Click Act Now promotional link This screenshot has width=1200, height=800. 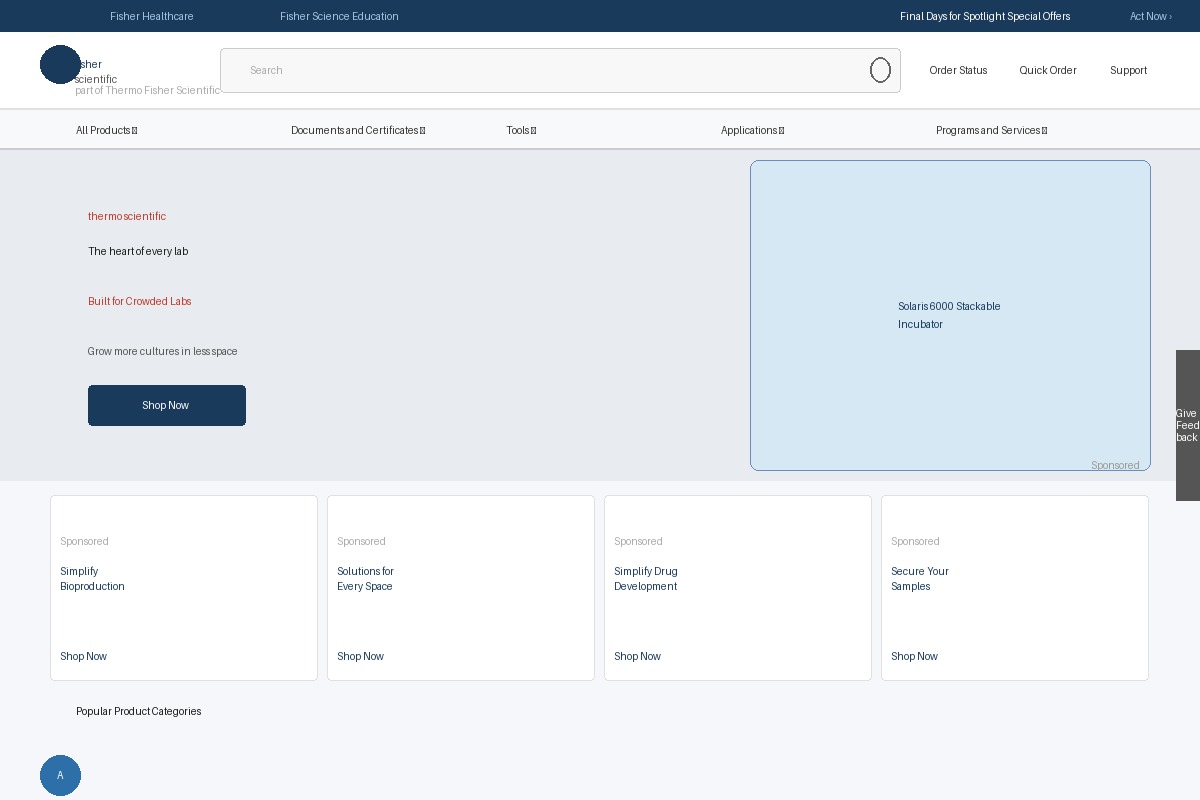click(1151, 16)
